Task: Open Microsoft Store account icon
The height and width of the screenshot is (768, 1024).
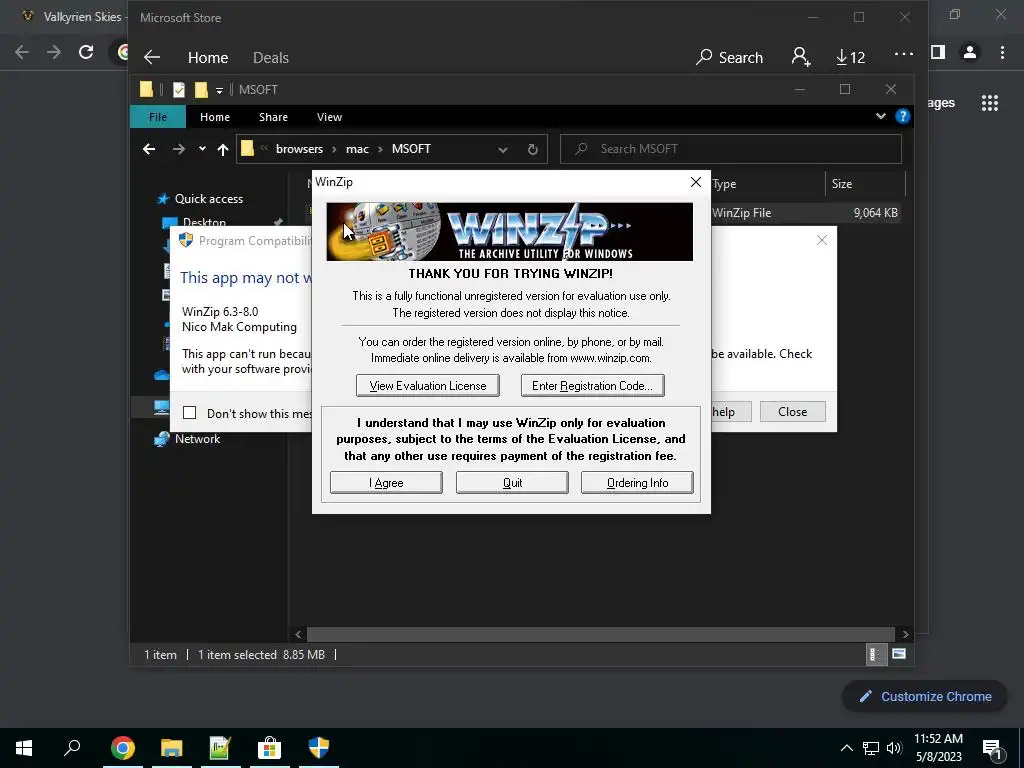Action: 801,57
